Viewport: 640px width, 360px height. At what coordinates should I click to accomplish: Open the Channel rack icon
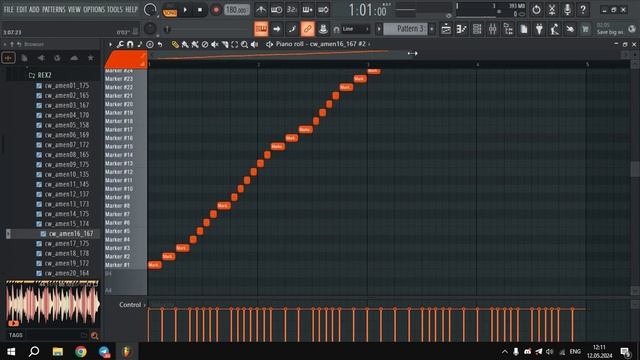(x=477, y=29)
